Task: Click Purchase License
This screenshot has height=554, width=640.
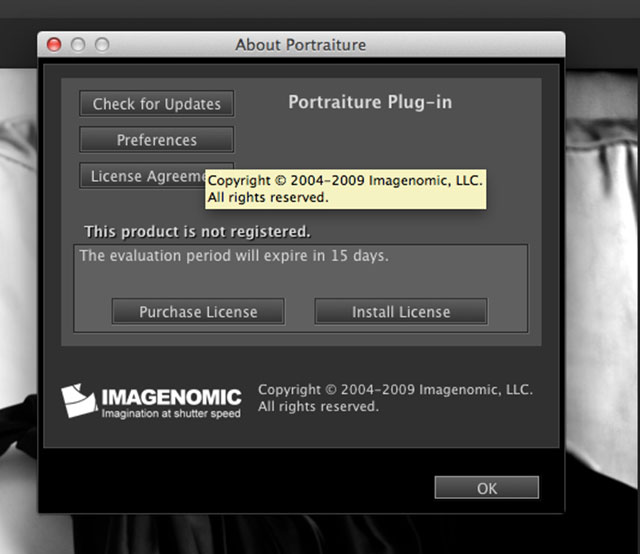Action: coord(198,312)
